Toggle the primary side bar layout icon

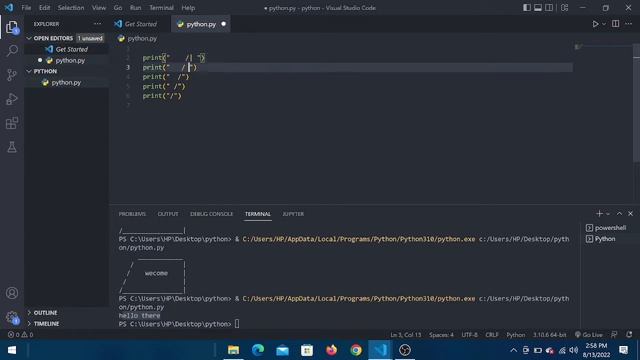click(527, 8)
